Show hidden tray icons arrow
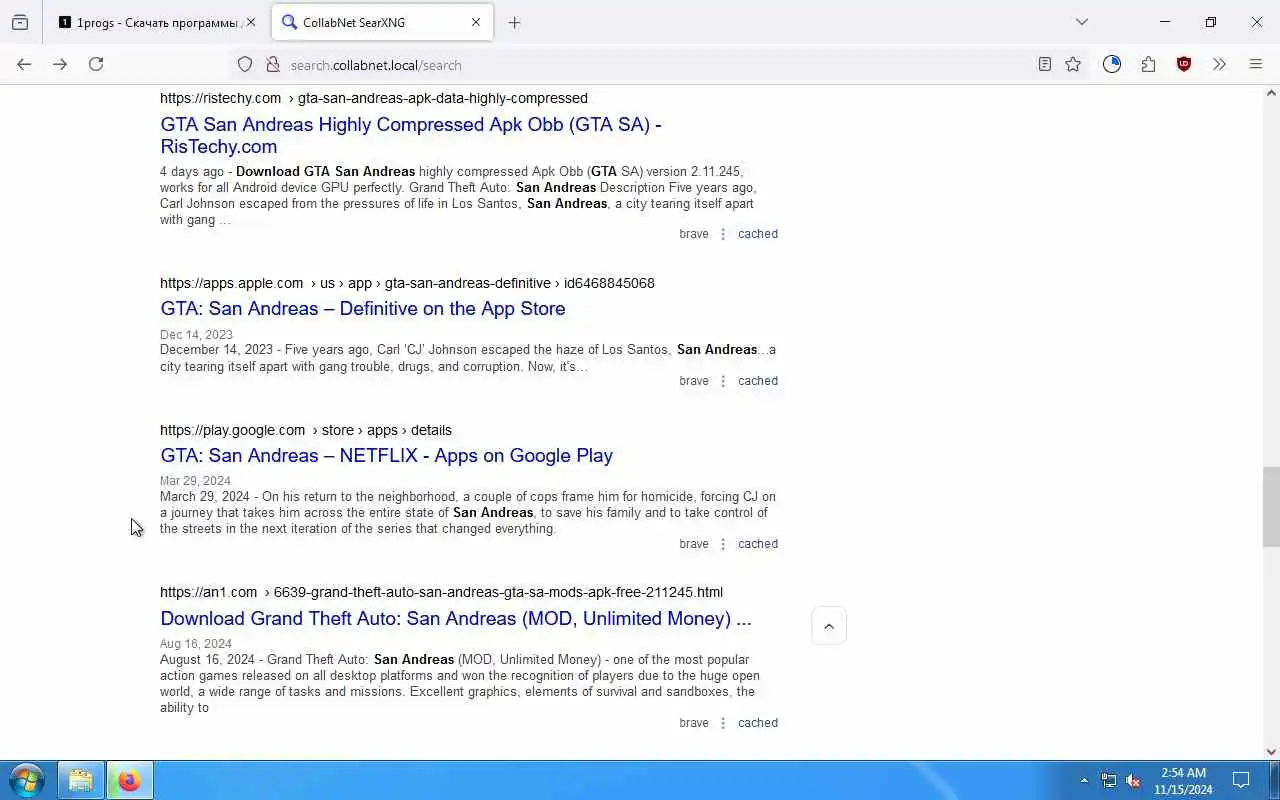This screenshot has height=800, width=1280. [1084, 780]
